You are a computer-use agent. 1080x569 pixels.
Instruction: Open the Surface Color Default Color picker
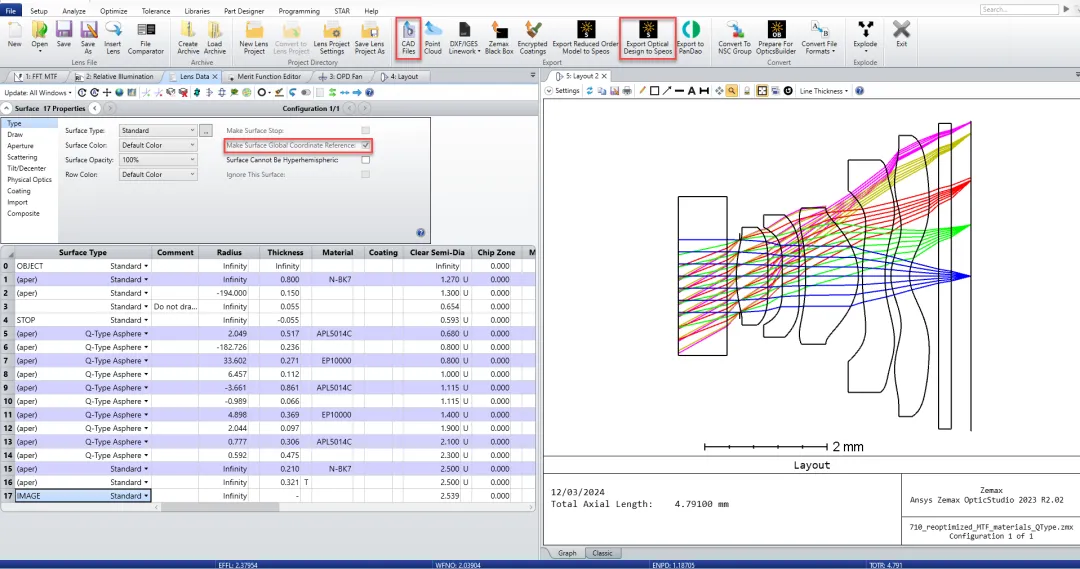pyautogui.click(x=158, y=145)
